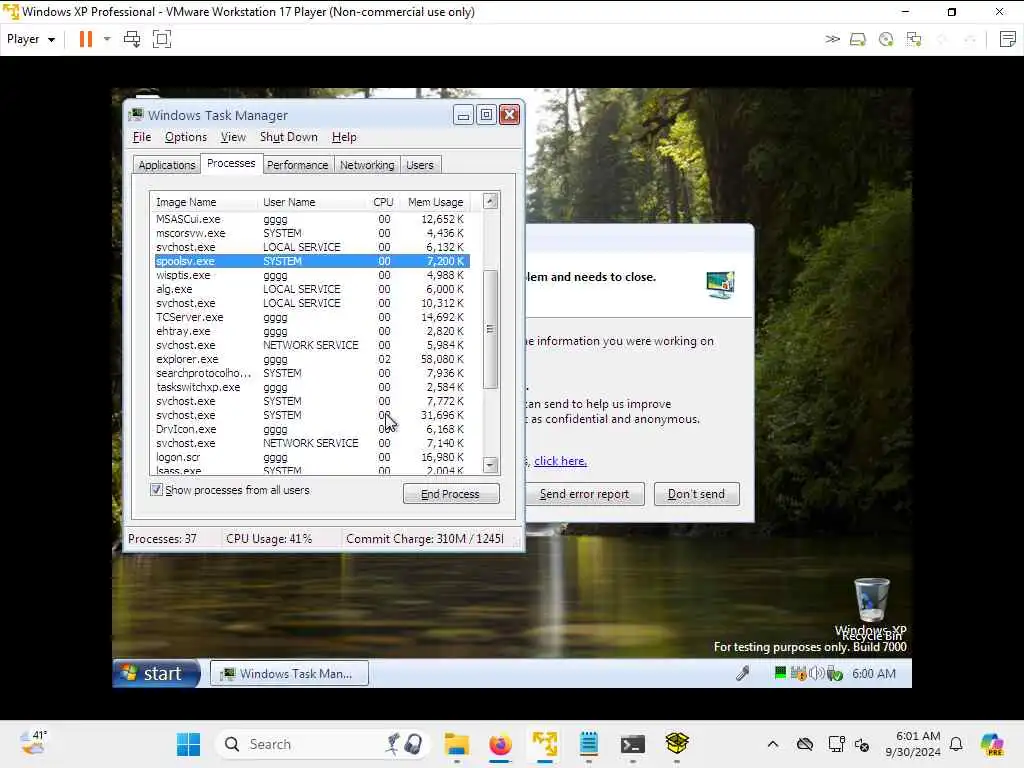
Task: Open the yellow package taskbar icon
Action: click(x=677, y=744)
